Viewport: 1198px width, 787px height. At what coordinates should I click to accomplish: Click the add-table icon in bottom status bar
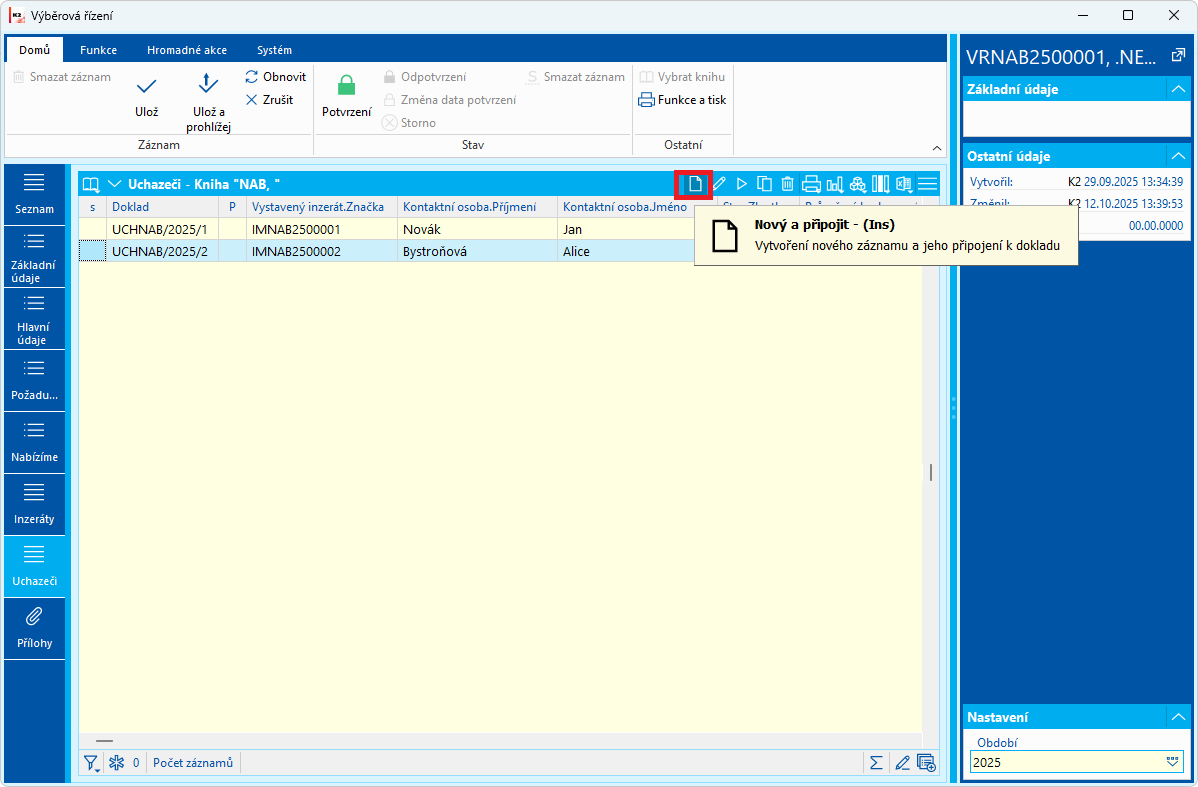pos(926,763)
